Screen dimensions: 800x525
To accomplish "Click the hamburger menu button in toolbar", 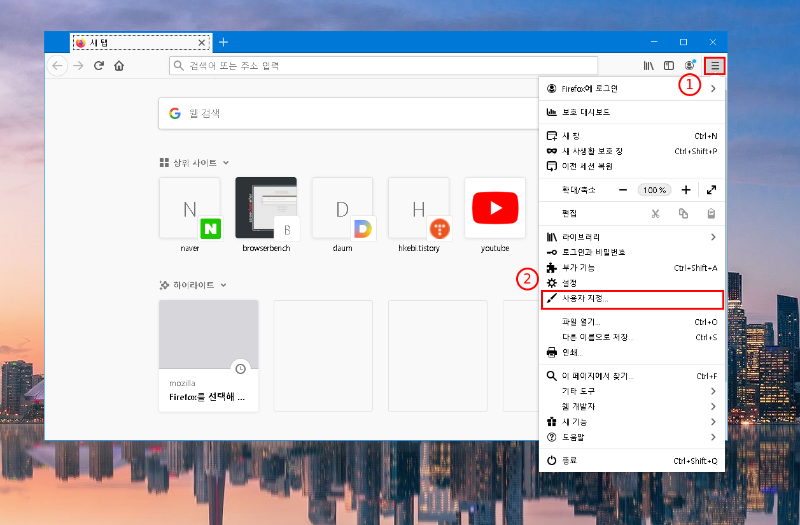I will [x=716, y=66].
